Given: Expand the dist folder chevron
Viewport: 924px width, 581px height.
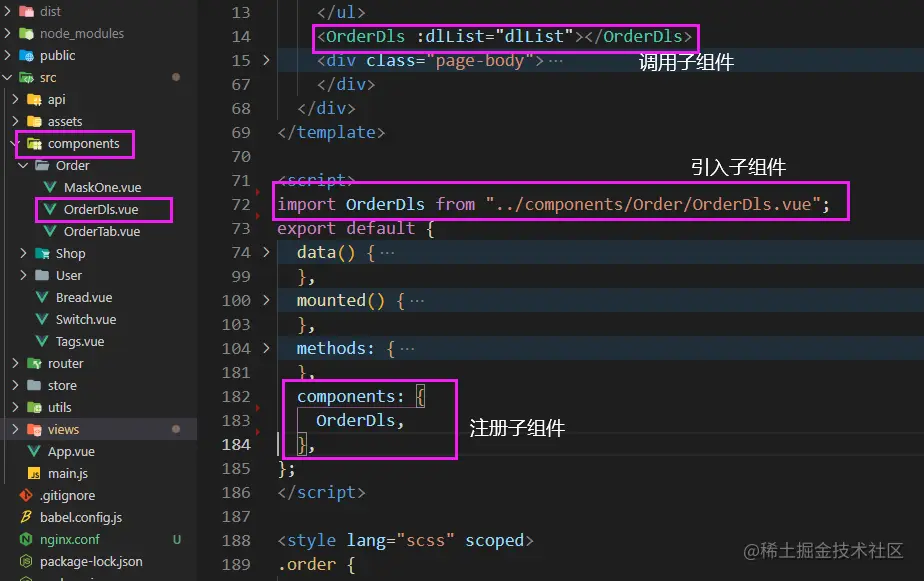Looking at the screenshot, I should click(x=8, y=11).
